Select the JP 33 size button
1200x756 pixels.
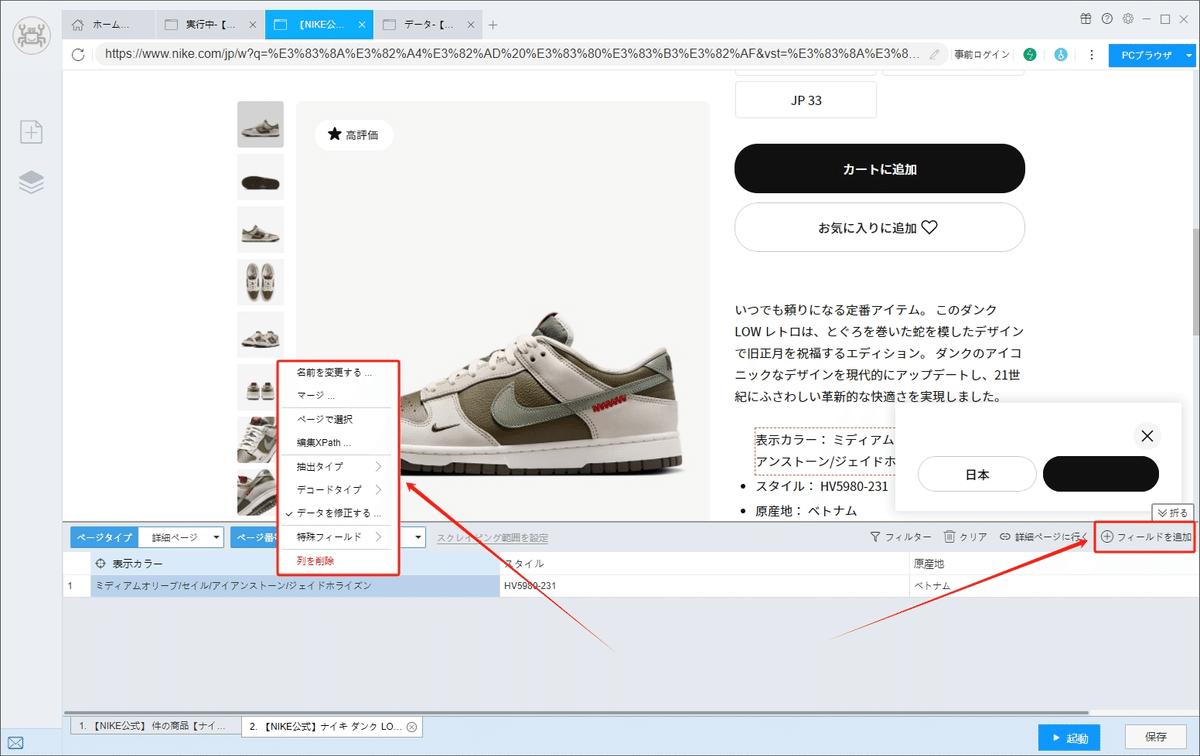[x=806, y=100]
